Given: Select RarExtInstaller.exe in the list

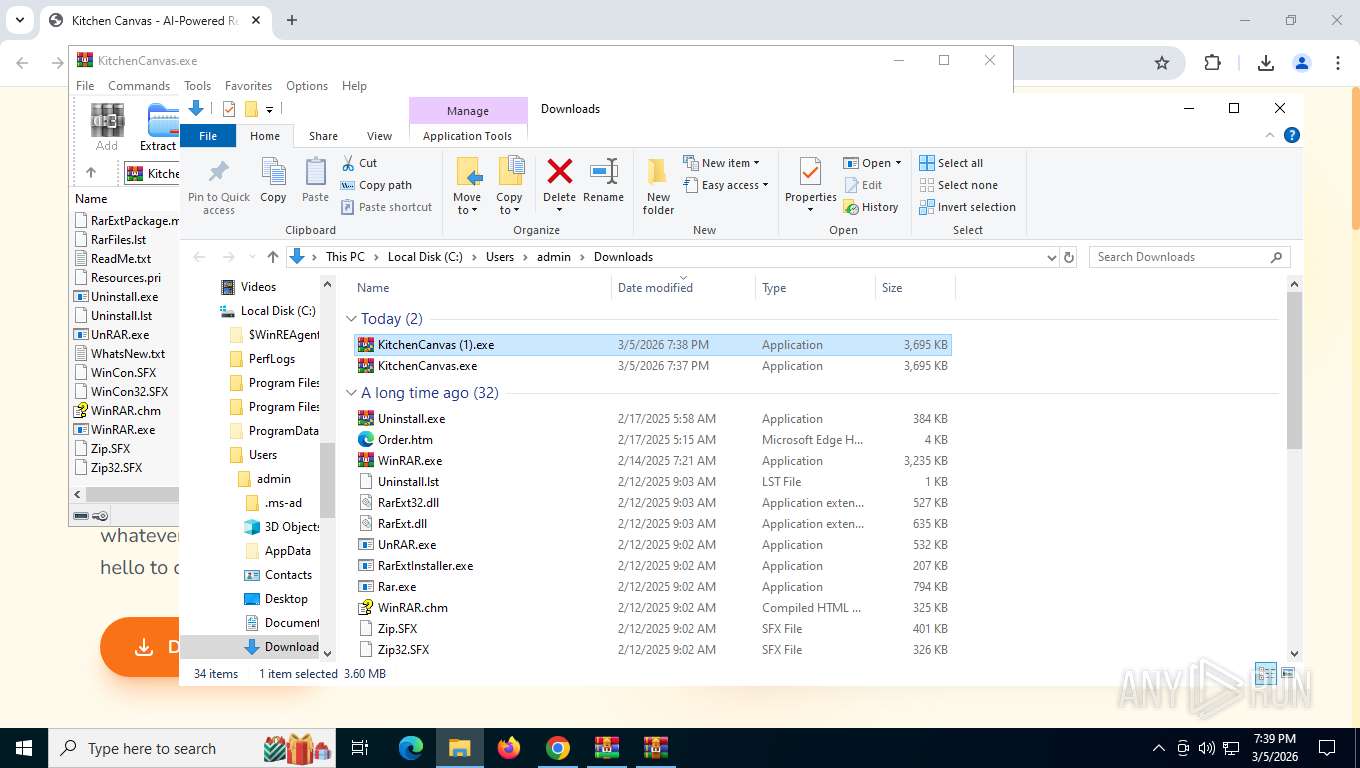Looking at the screenshot, I should click(x=653, y=566).
